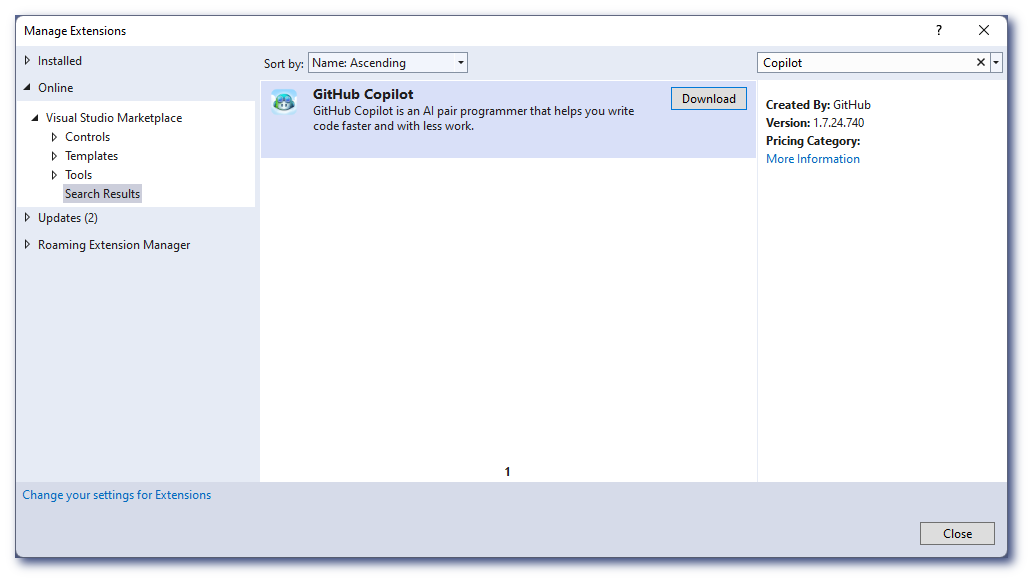Select the Installed category label
The image size is (1033, 583).
(x=60, y=61)
